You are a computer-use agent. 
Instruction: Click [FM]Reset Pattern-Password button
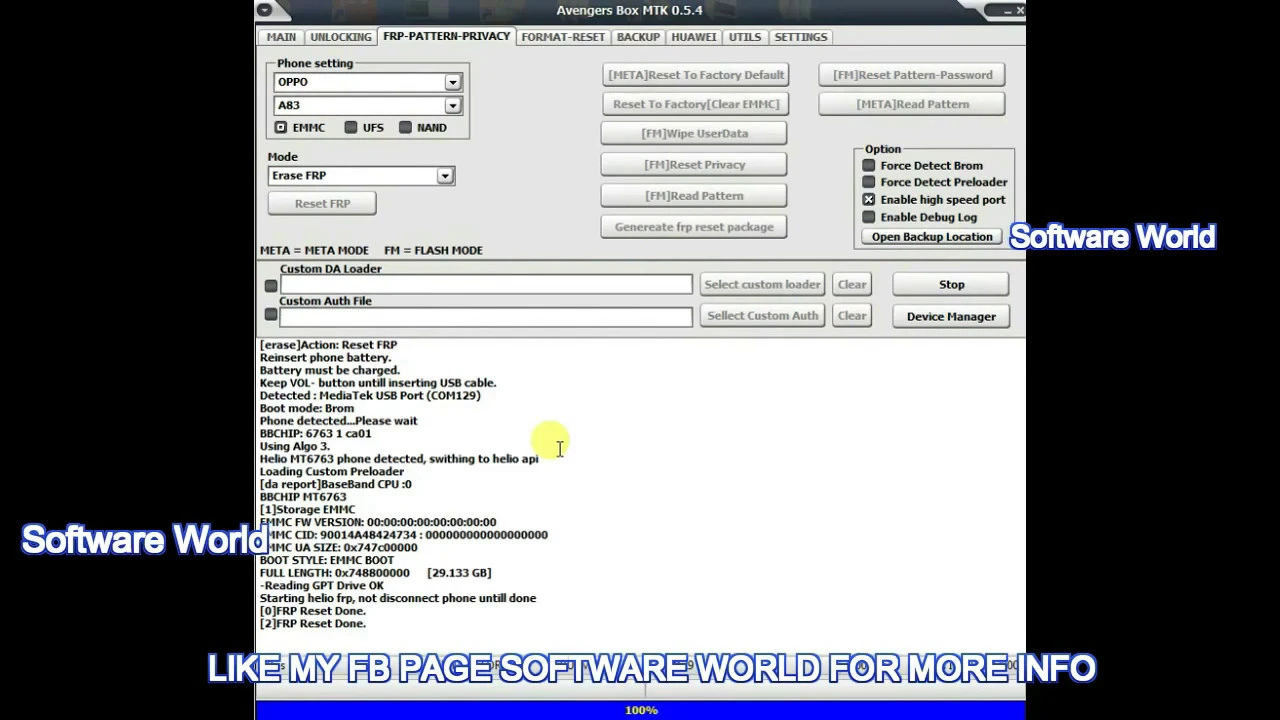coord(912,75)
